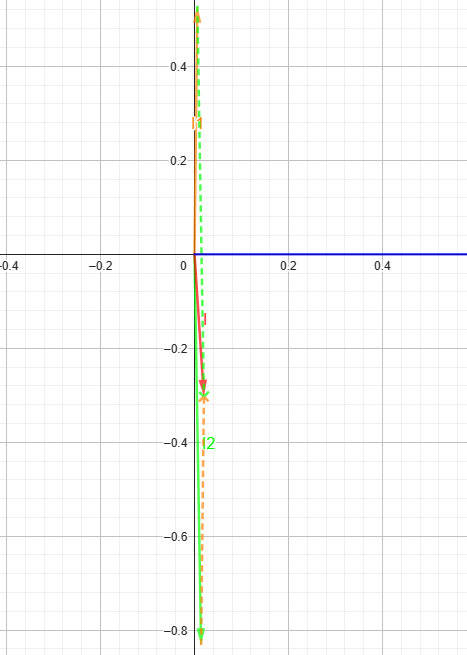Select the origin 0 label
467x655 pixels.
183,266
